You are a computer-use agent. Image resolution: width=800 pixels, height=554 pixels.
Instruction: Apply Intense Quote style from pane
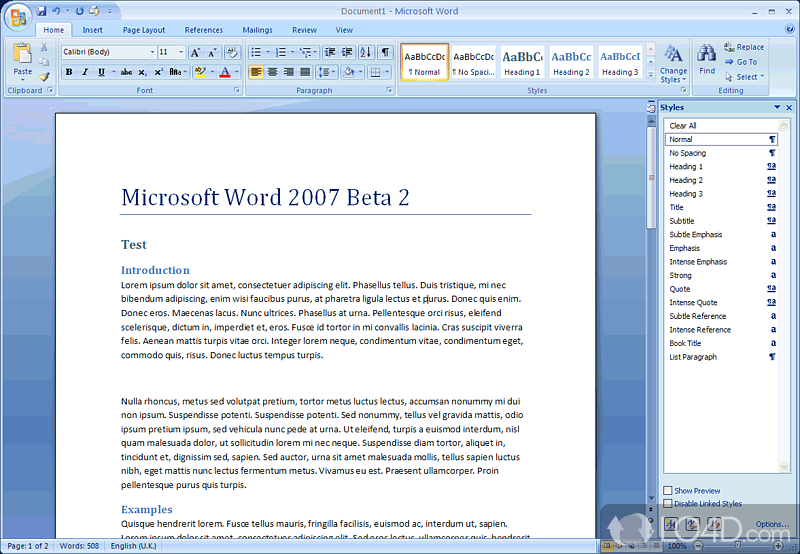pyautogui.click(x=720, y=303)
